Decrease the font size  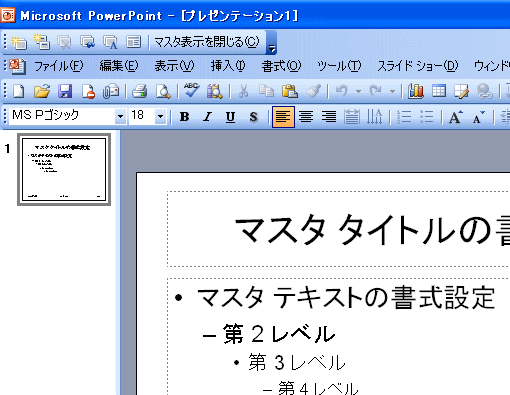[x=478, y=117]
